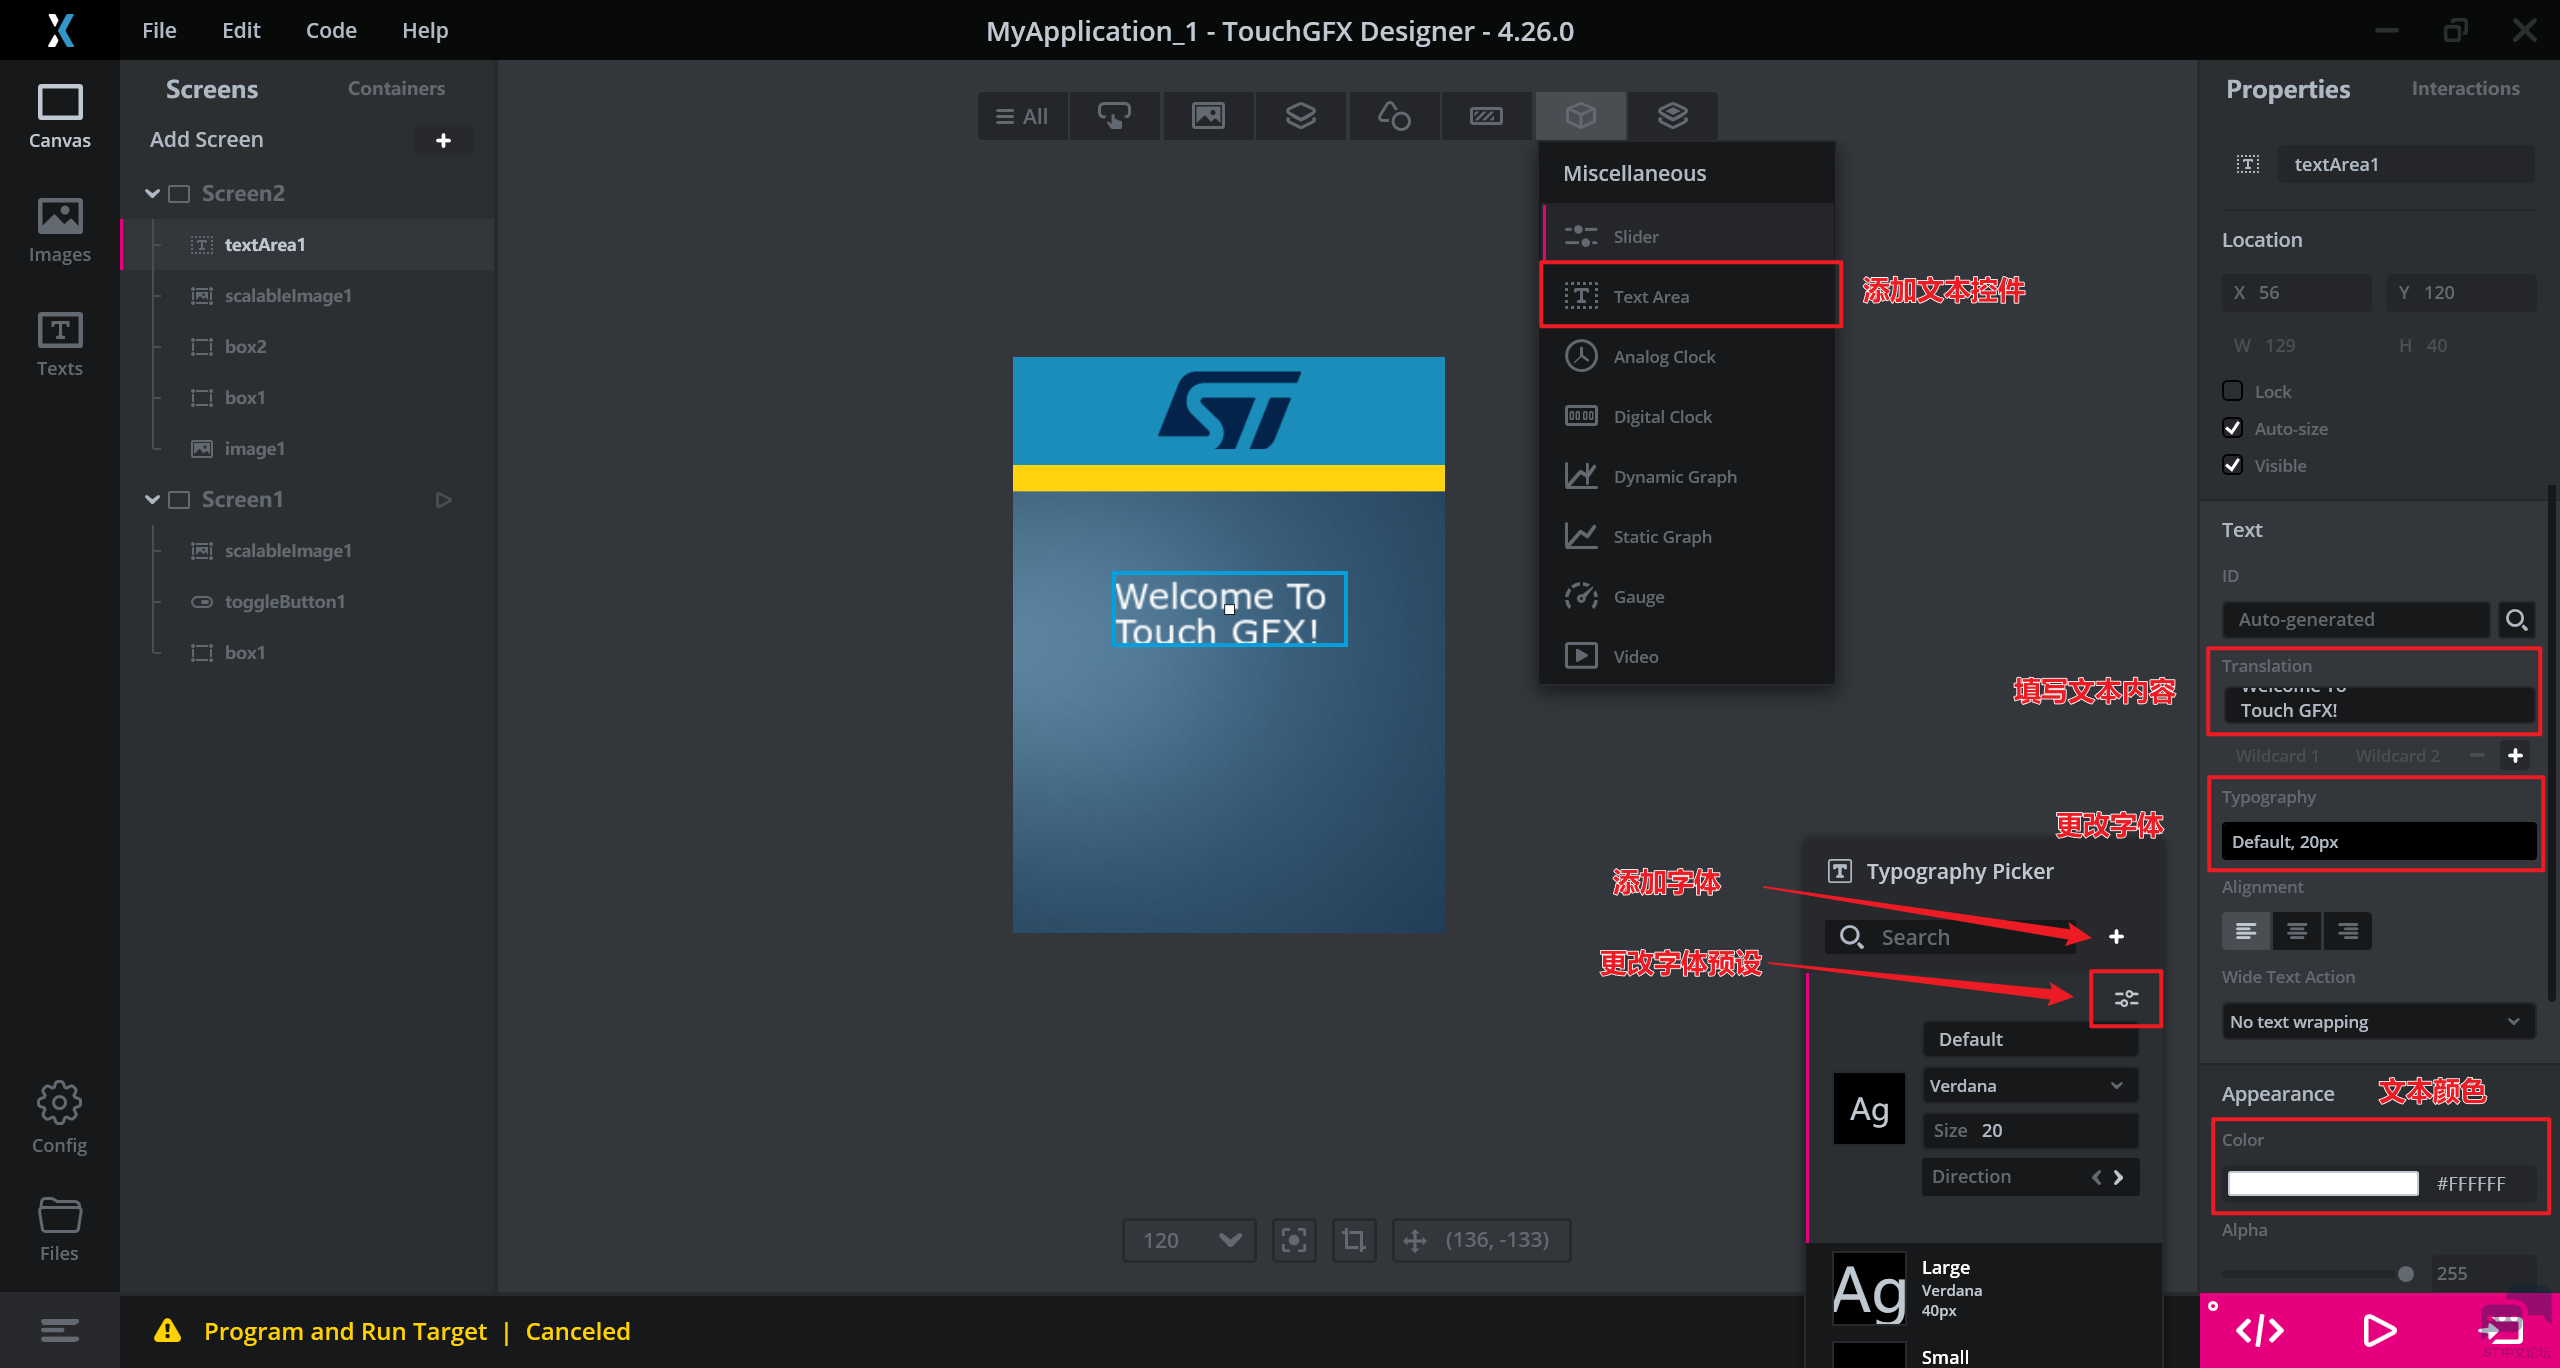Viewport: 2560px width, 1368px height.
Task: Collapse the Screen2 tree node
Action: [152, 193]
